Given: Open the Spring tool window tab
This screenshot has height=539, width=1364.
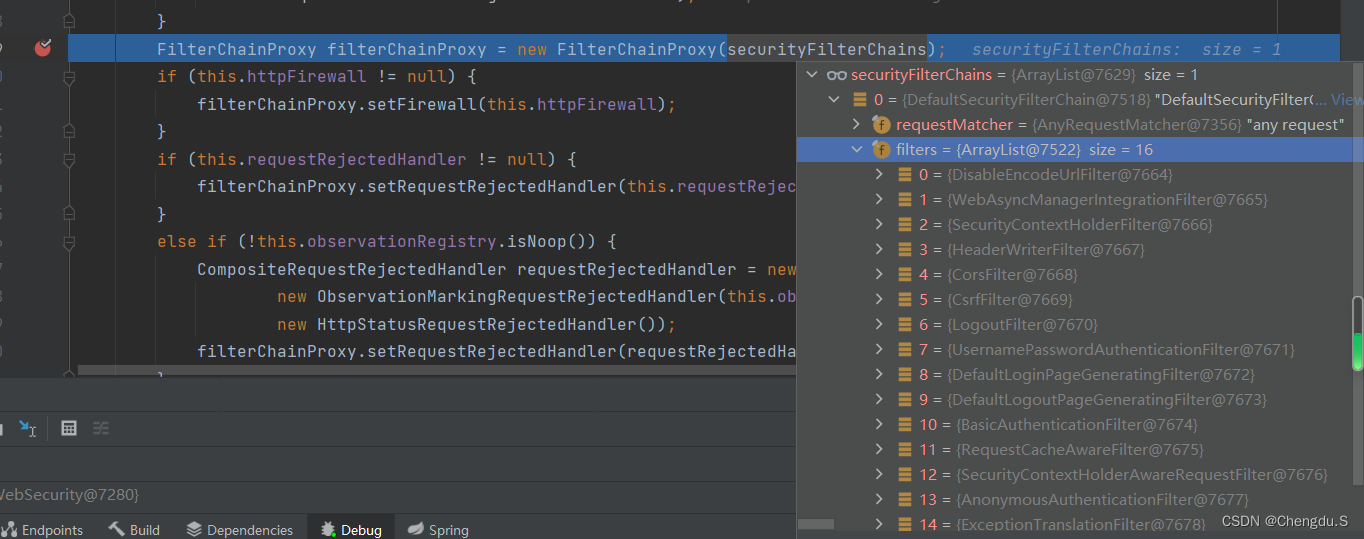Looking at the screenshot, I should click(x=438, y=530).
